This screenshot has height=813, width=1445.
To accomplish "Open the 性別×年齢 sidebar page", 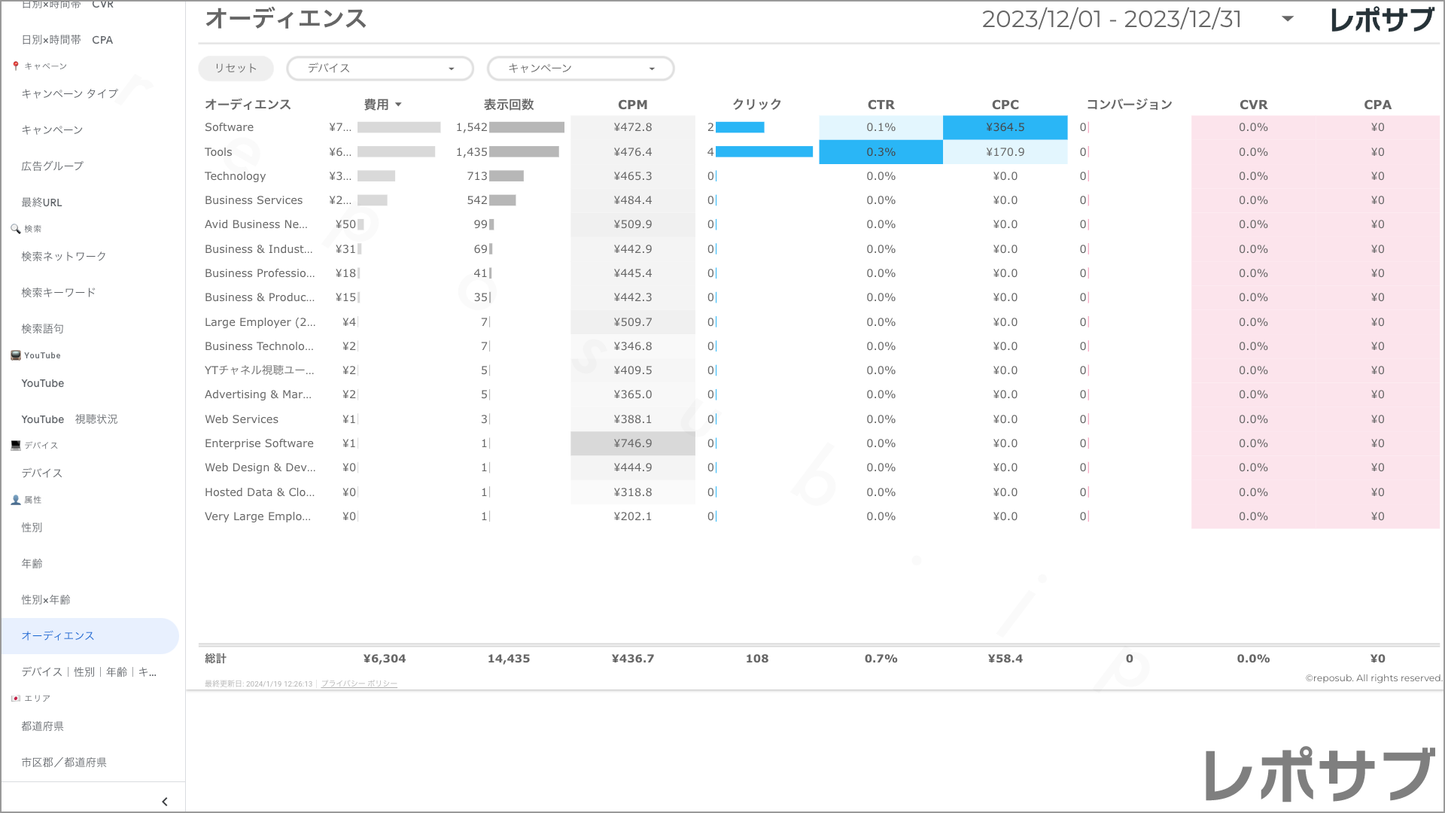I will 46,599.
